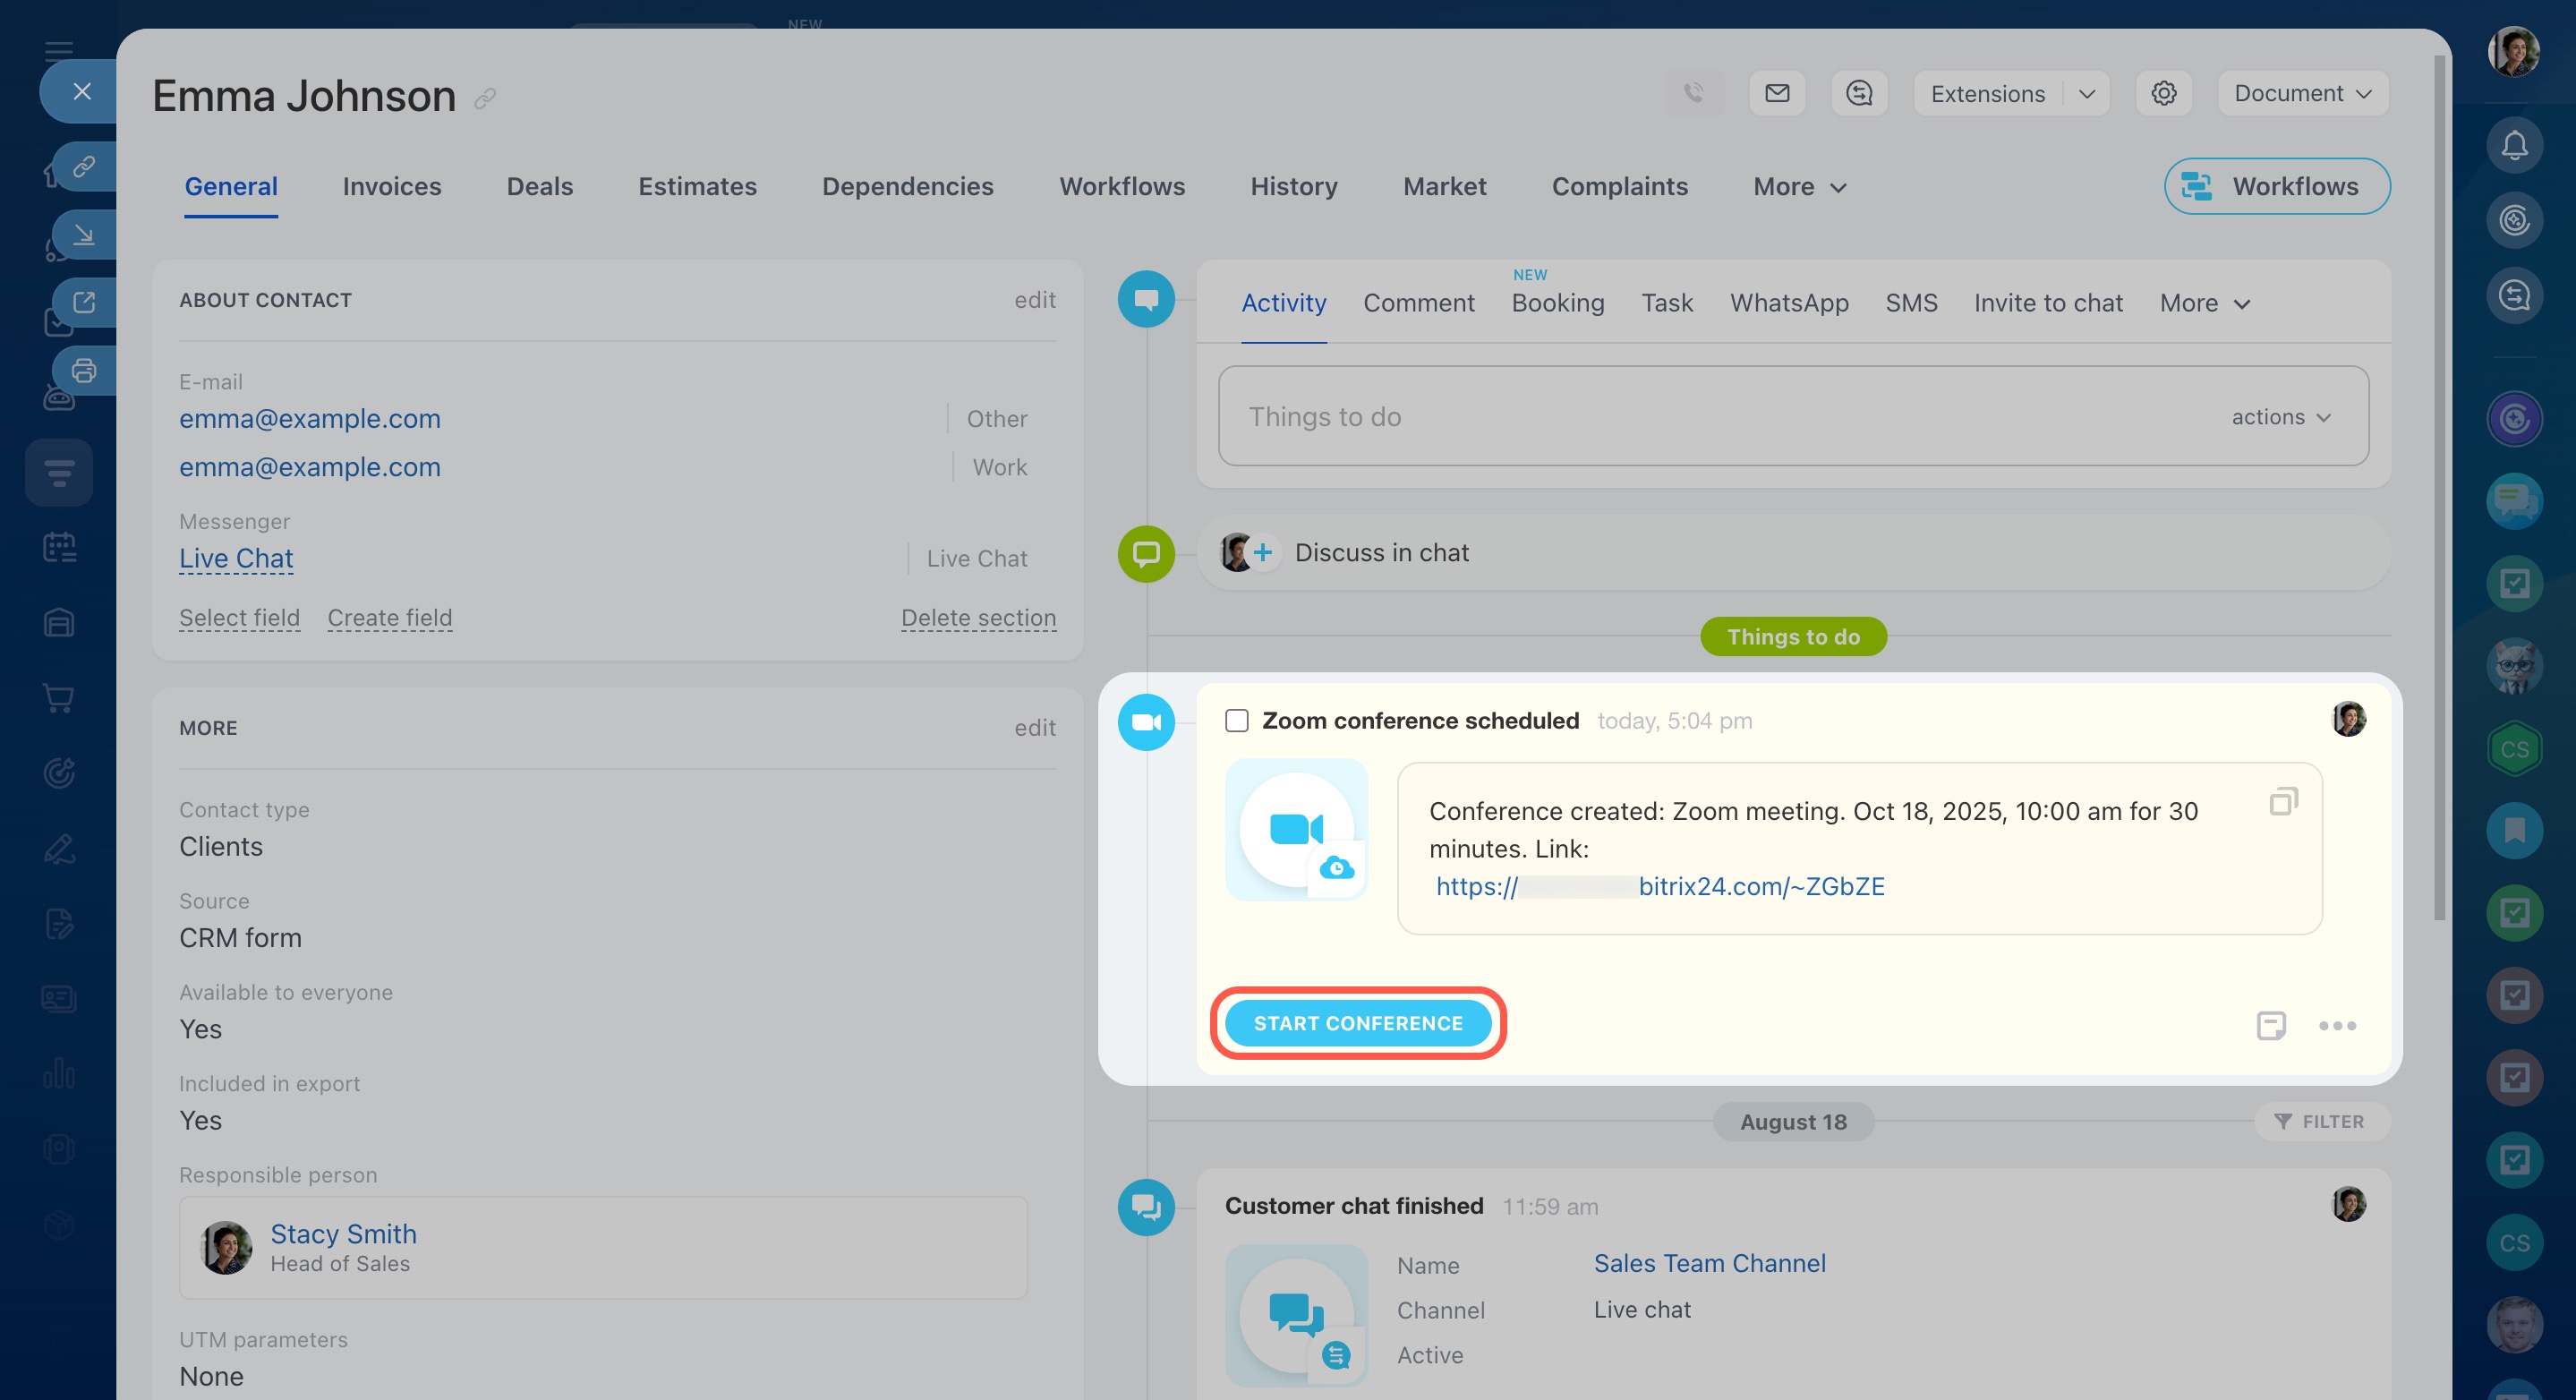Screen dimensions: 2576x1400
Task: Click the FILTER button near August 18
Action: coord(2320,1122)
